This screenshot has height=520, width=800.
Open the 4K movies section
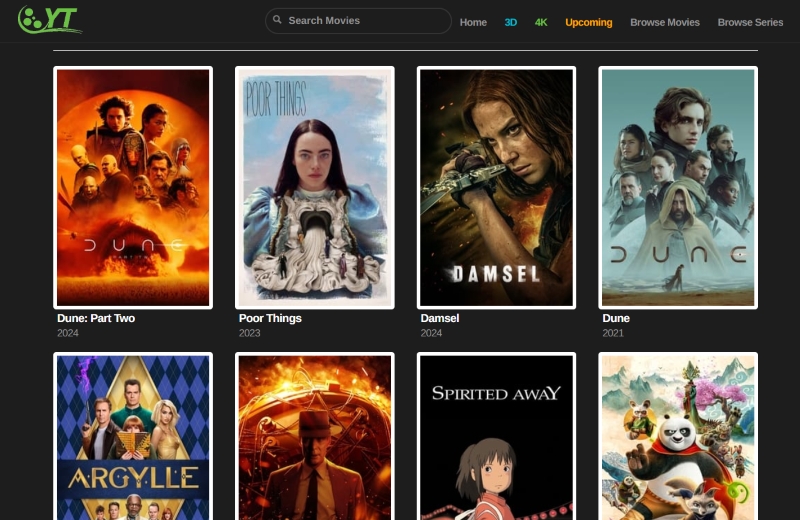click(x=541, y=22)
